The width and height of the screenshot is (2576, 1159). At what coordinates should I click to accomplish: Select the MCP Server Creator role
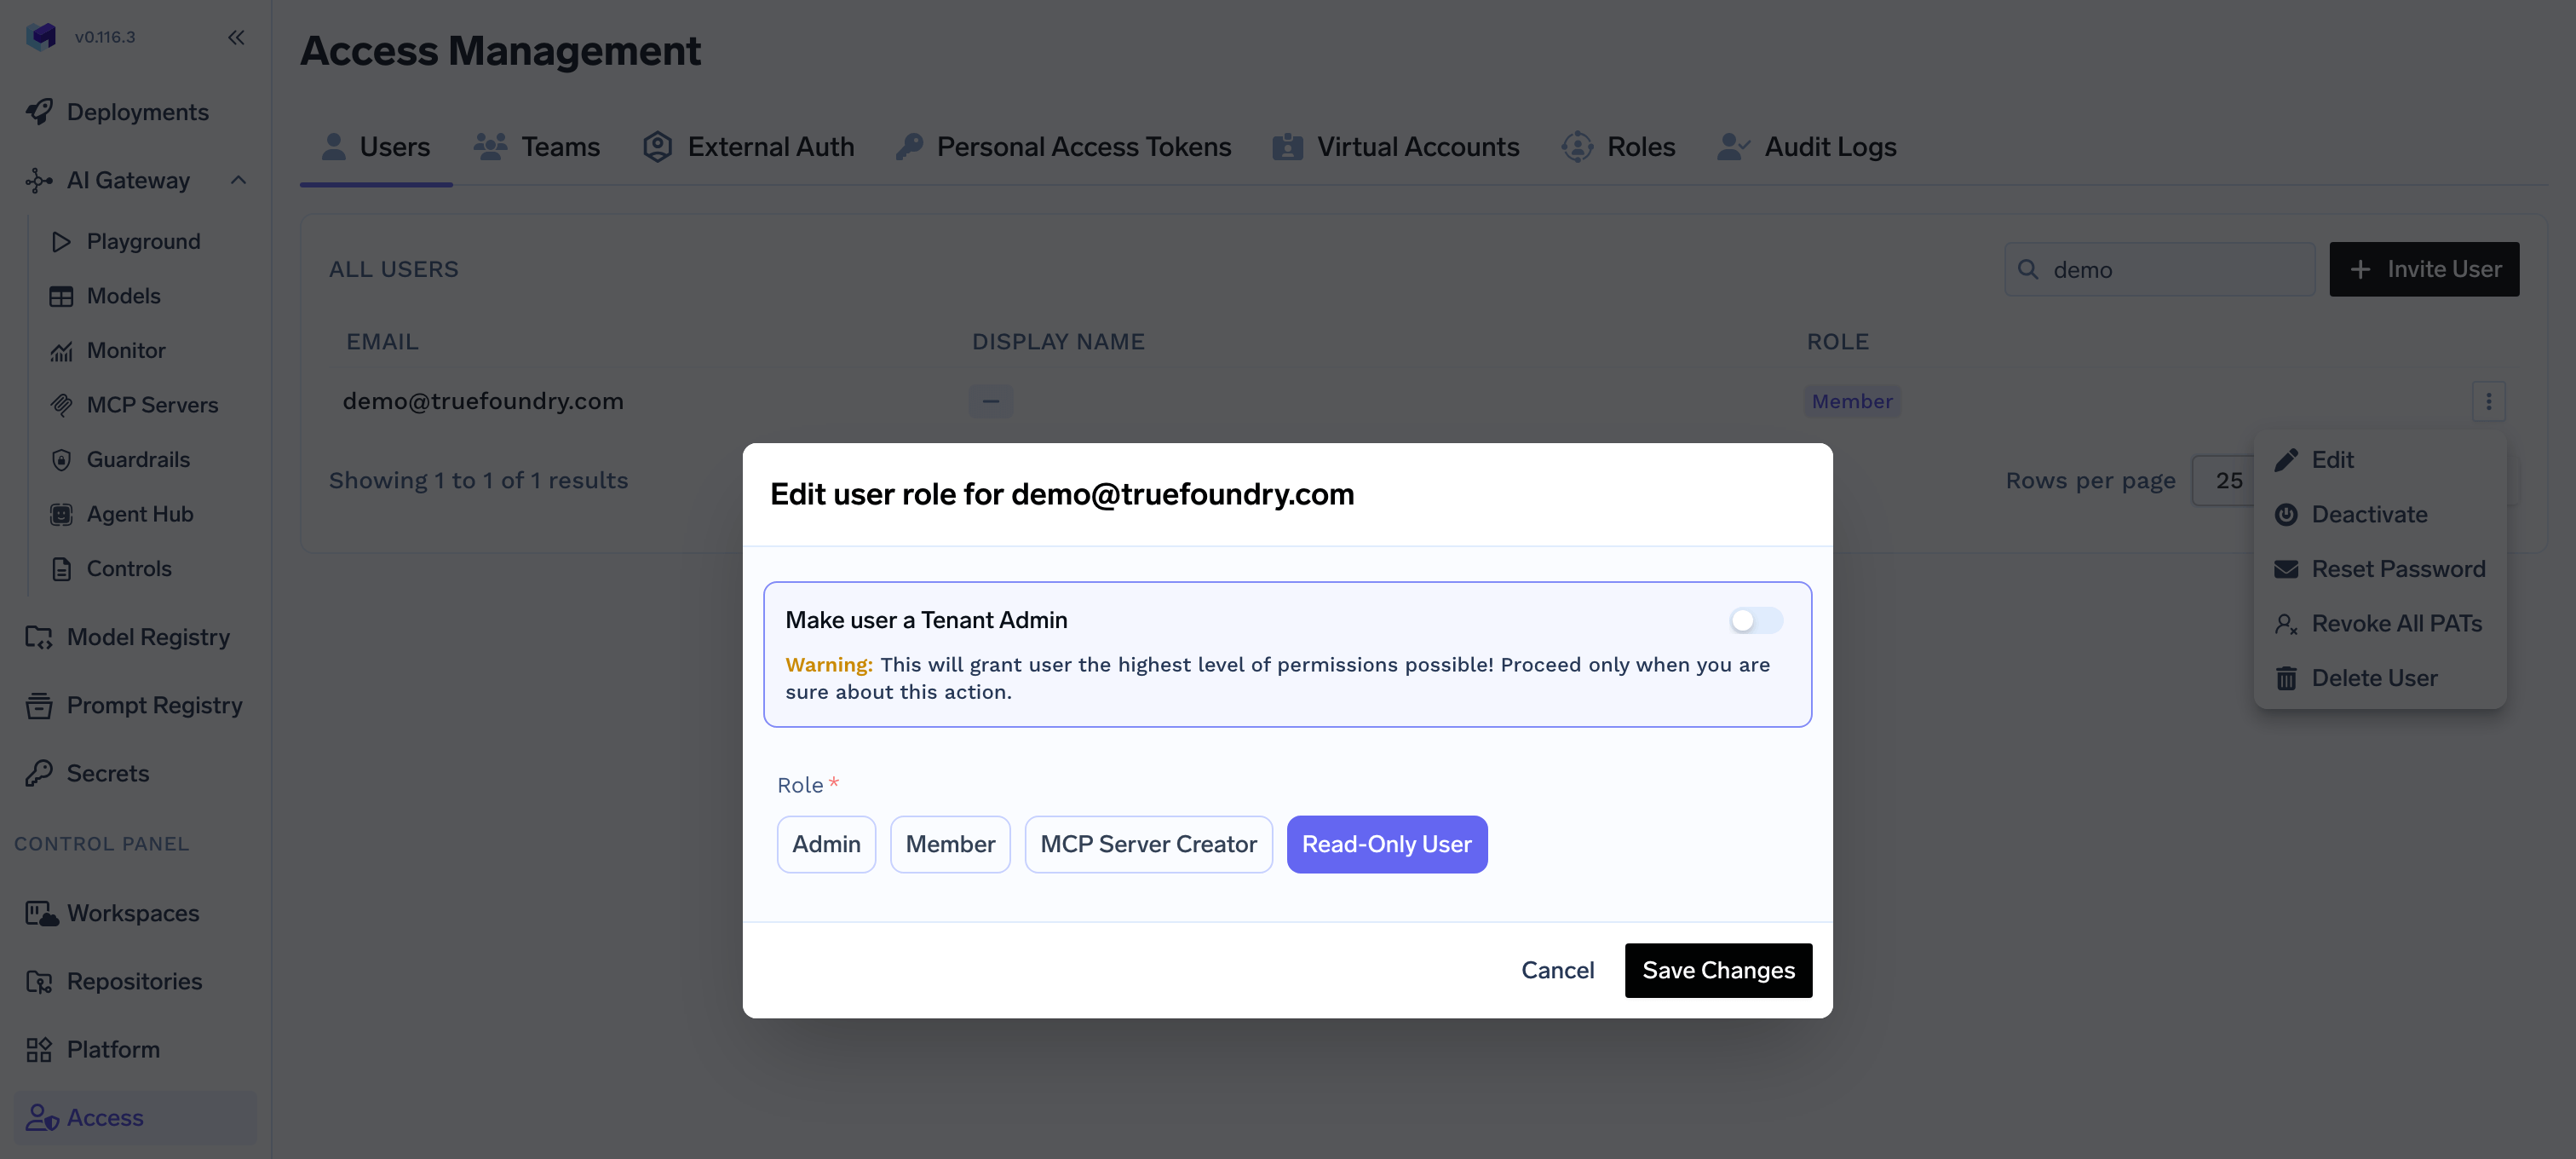pos(1148,844)
